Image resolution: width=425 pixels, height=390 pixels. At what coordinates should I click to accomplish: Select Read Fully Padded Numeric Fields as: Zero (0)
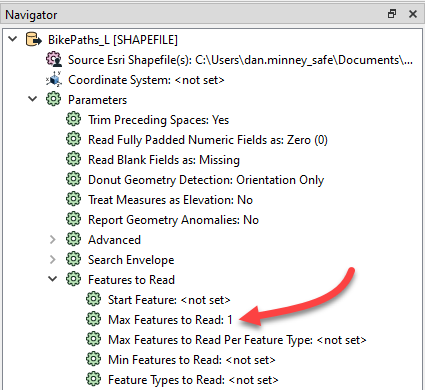208,140
